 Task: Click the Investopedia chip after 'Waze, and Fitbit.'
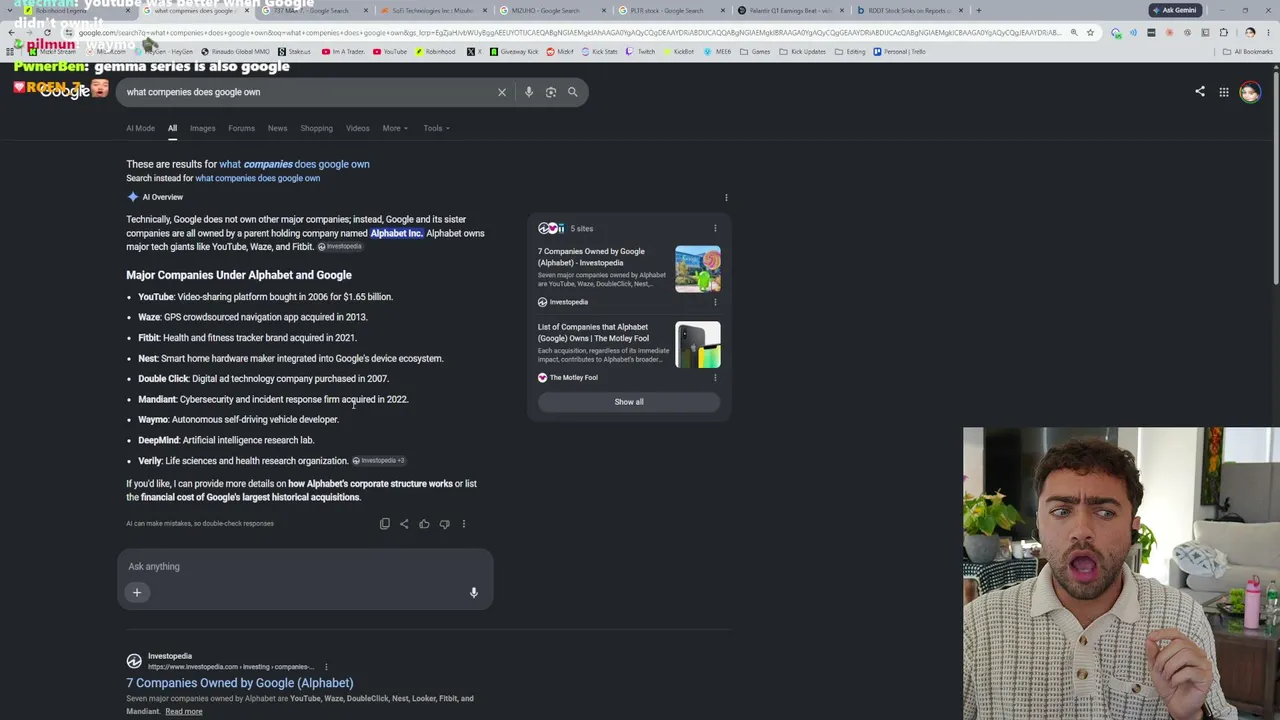pos(340,247)
